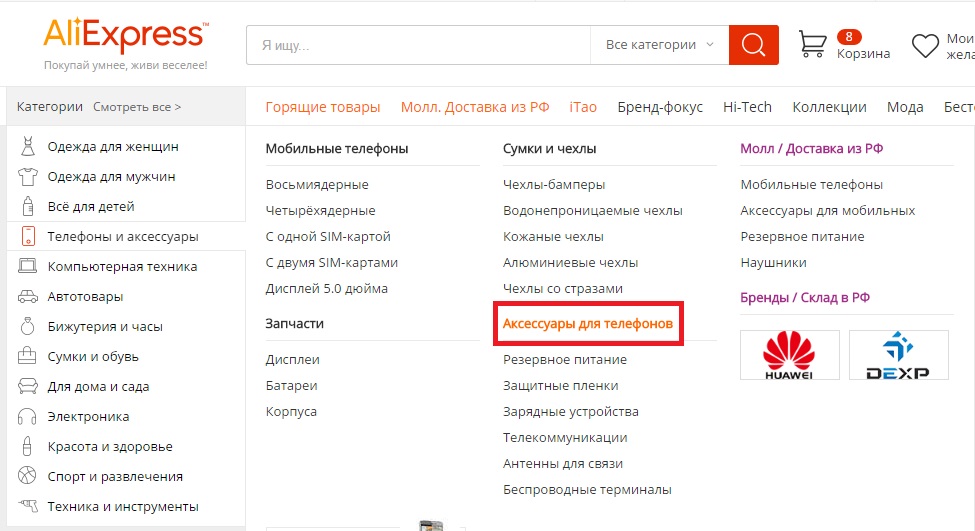Screen dimensions: 975x531
Task: Select Всё для детей category
Action: click(91, 206)
